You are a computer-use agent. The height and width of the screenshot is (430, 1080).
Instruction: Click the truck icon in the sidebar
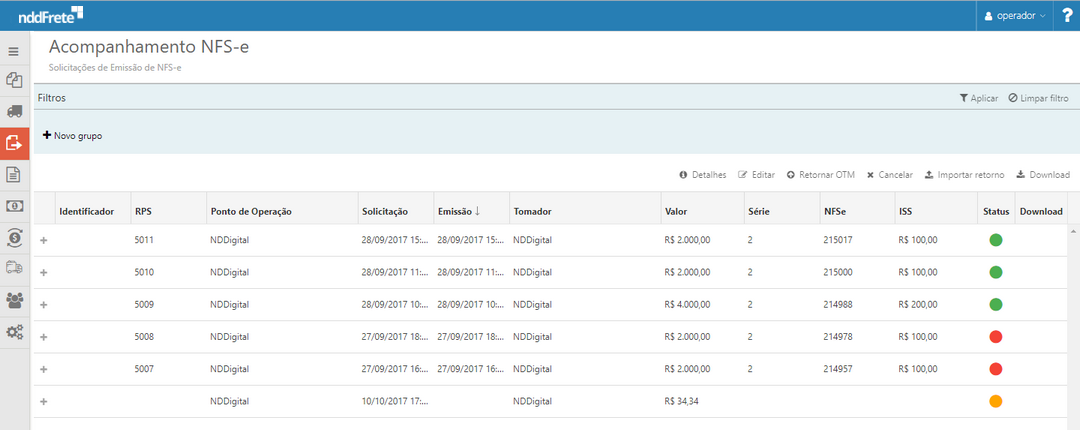coord(14,111)
